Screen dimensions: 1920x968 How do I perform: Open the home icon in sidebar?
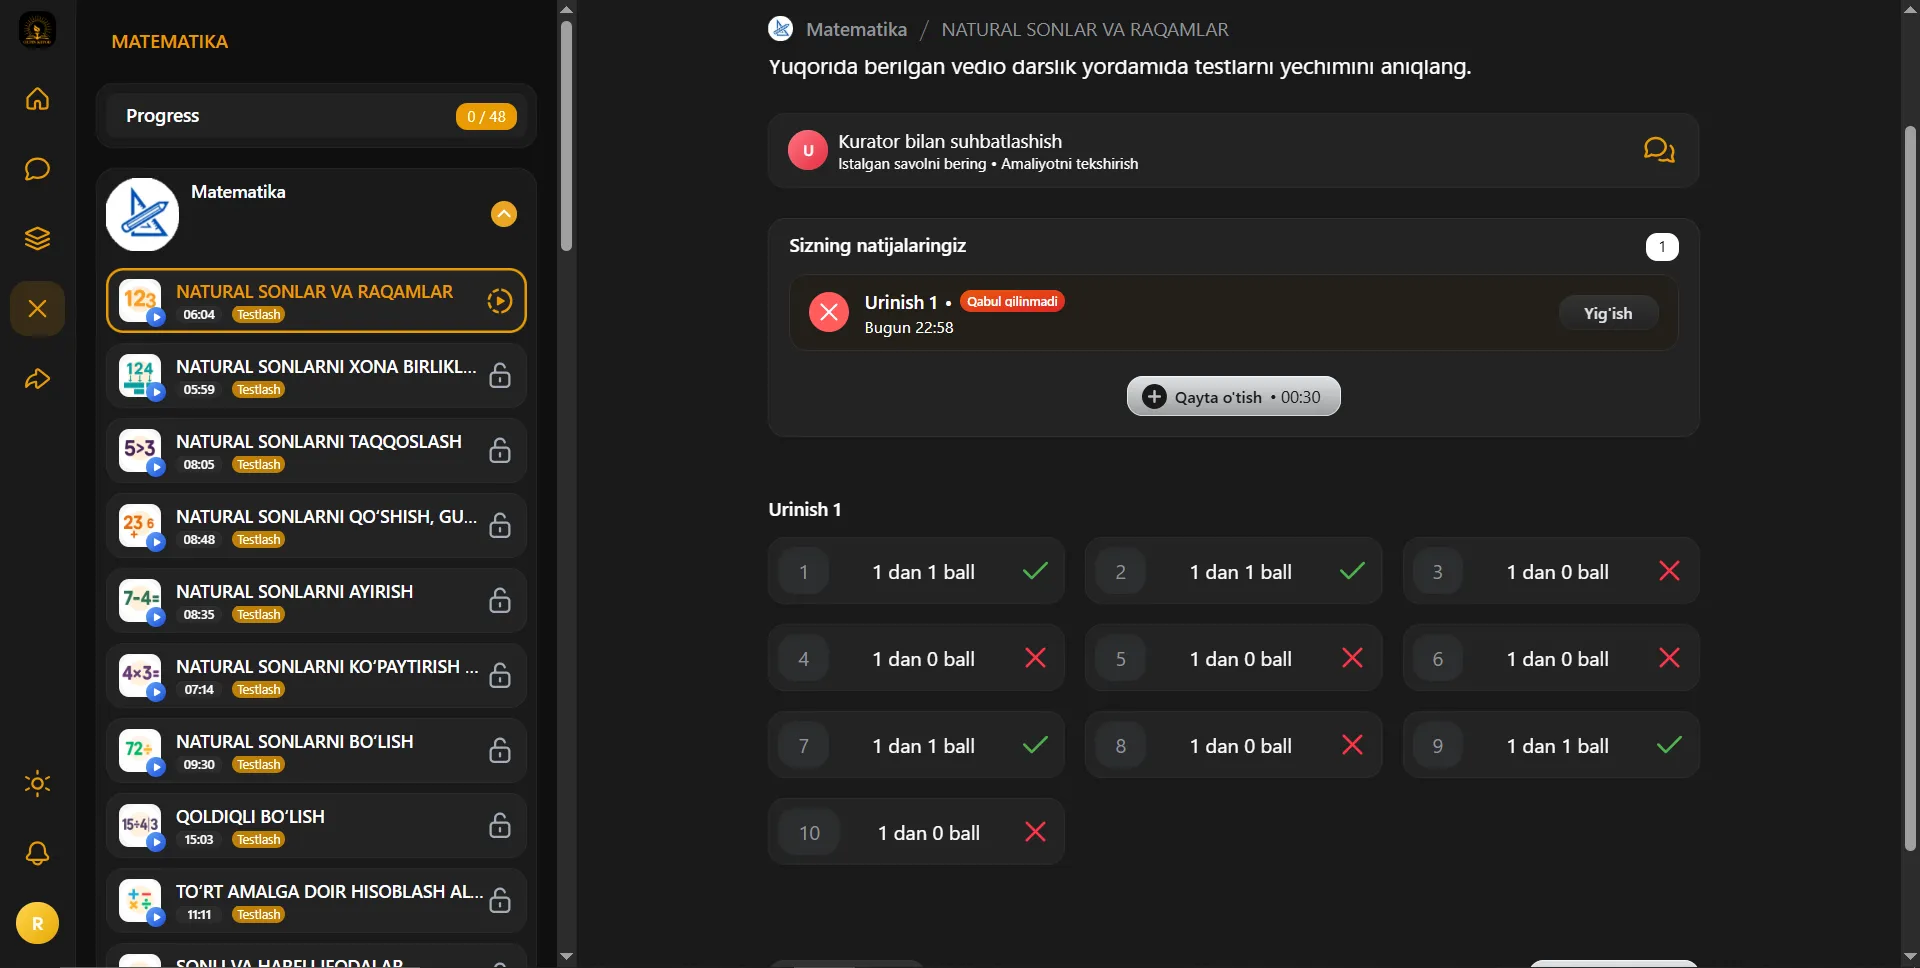[x=37, y=99]
